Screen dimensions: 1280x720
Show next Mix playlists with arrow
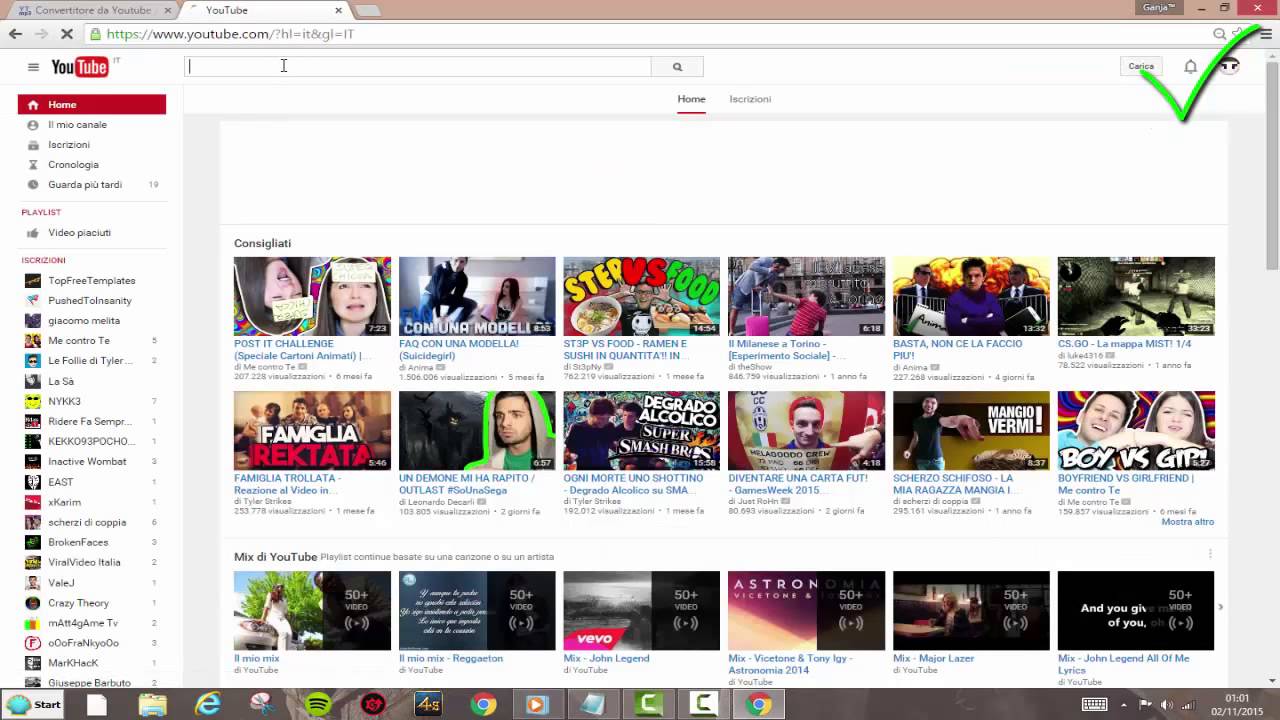click(x=1220, y=607)
